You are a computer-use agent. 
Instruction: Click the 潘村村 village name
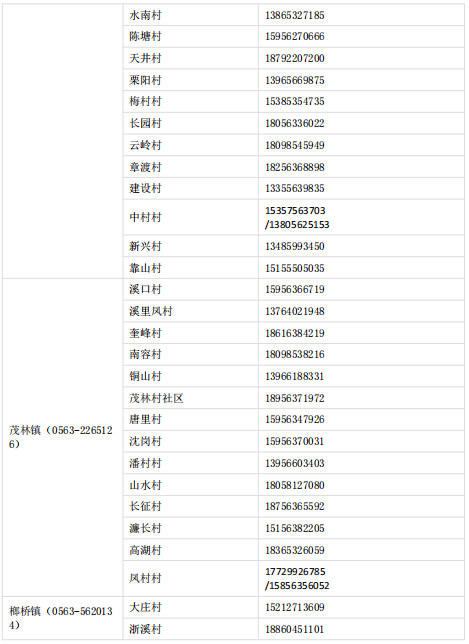click(145, 463)
